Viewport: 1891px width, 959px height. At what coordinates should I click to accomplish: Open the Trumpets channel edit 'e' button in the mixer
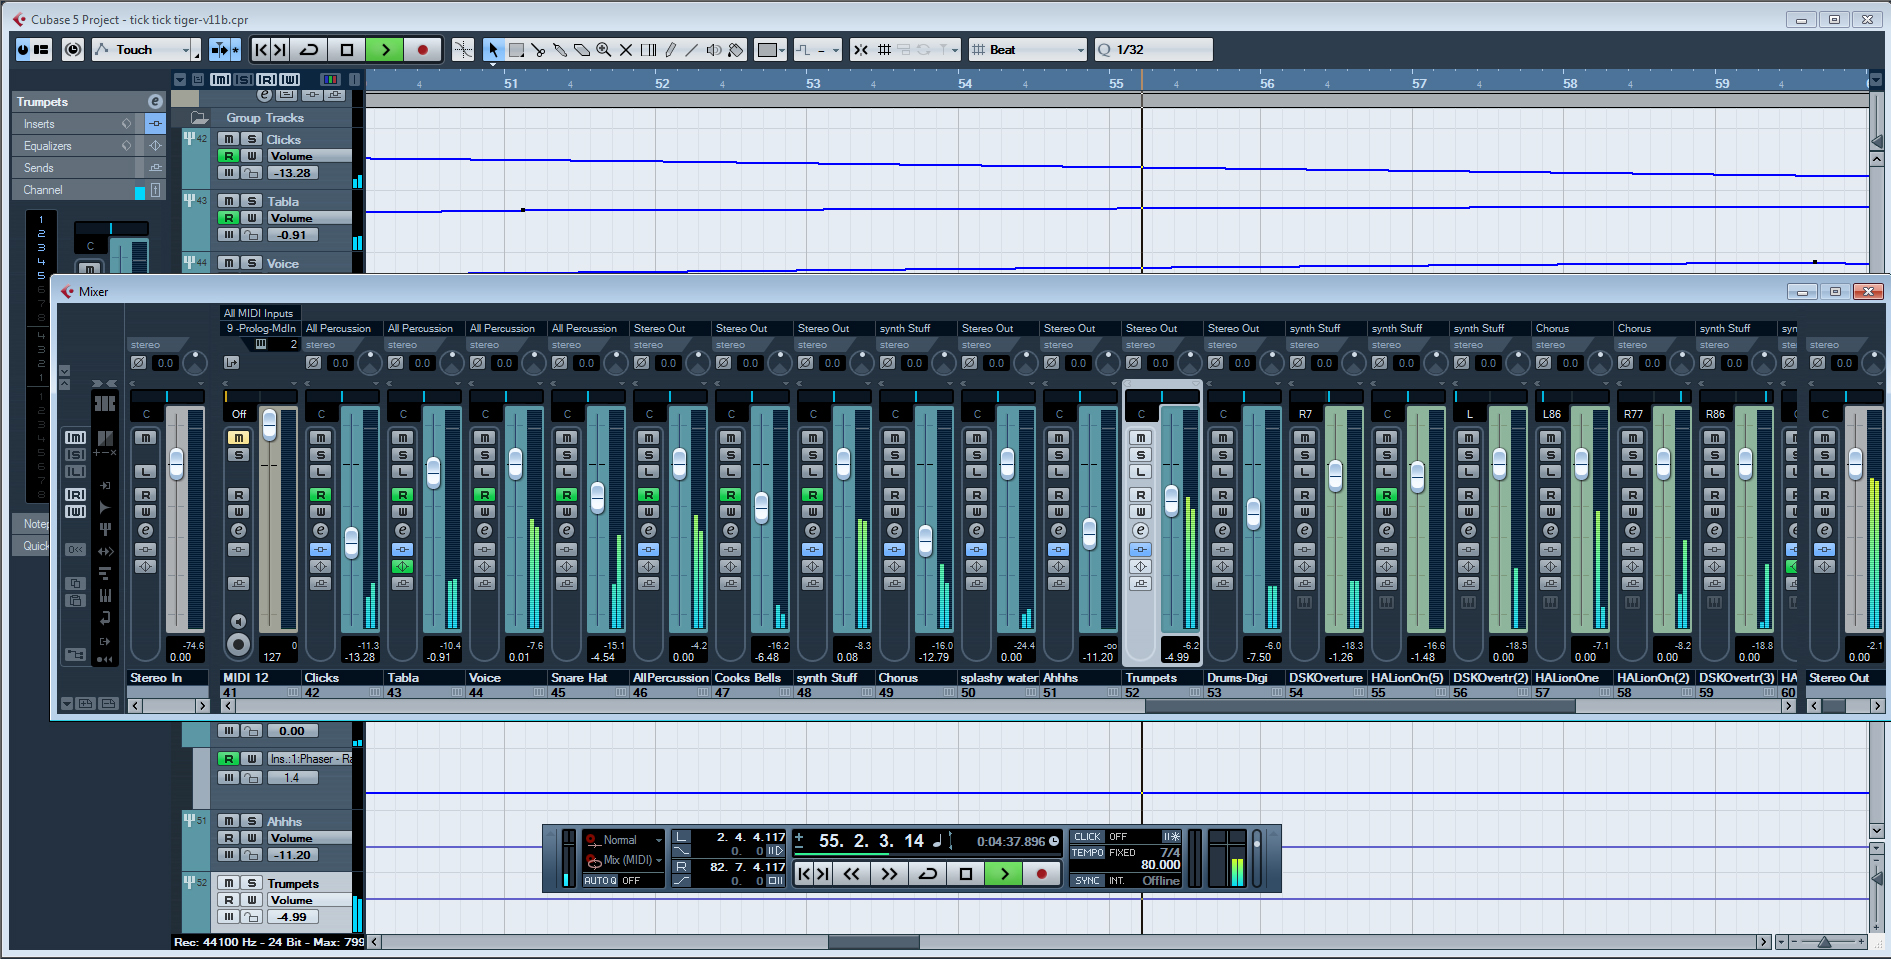click(1141, 530)
